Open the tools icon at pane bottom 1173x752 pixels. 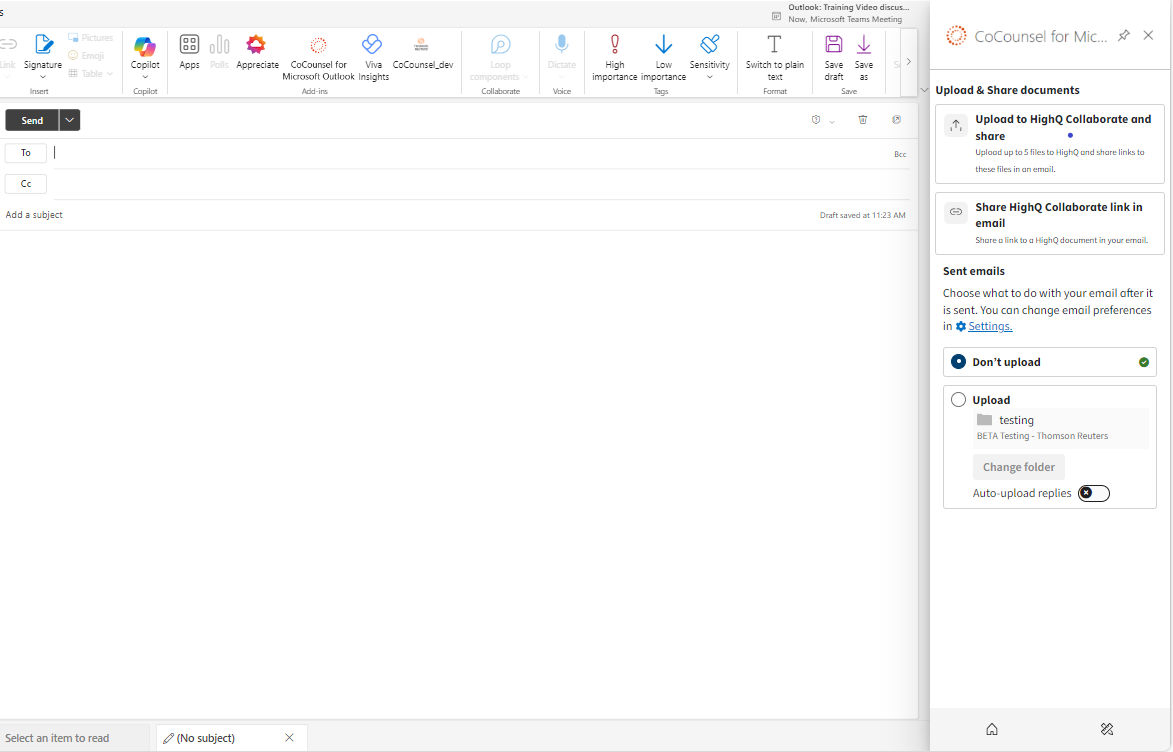click(x=1107, y=729)
